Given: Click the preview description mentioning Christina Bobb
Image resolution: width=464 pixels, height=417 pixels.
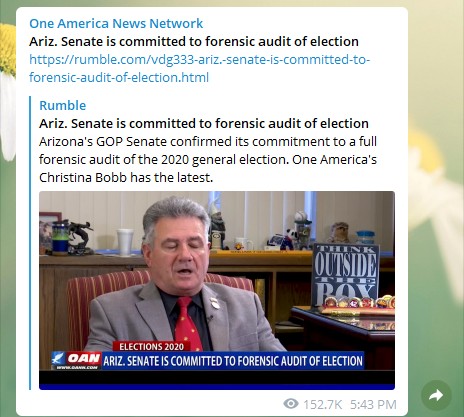Looking at the screenshot, I should 208,159.
